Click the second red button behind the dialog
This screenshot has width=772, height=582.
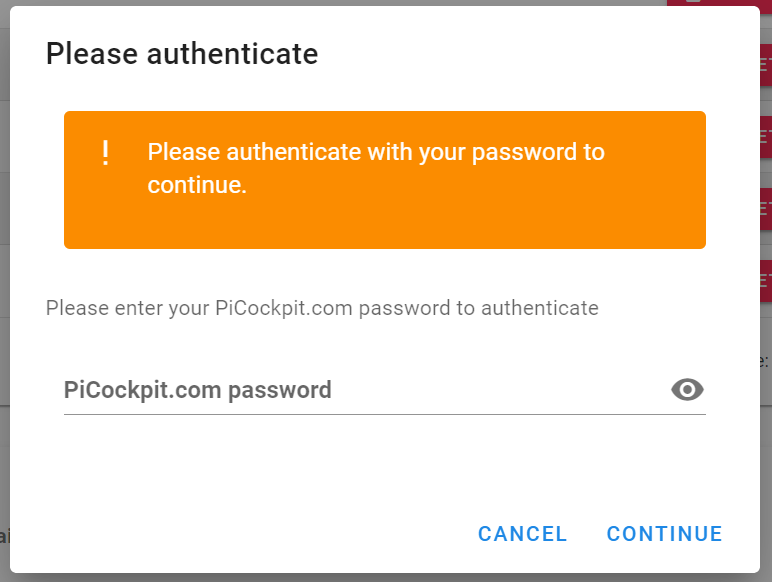766,137
